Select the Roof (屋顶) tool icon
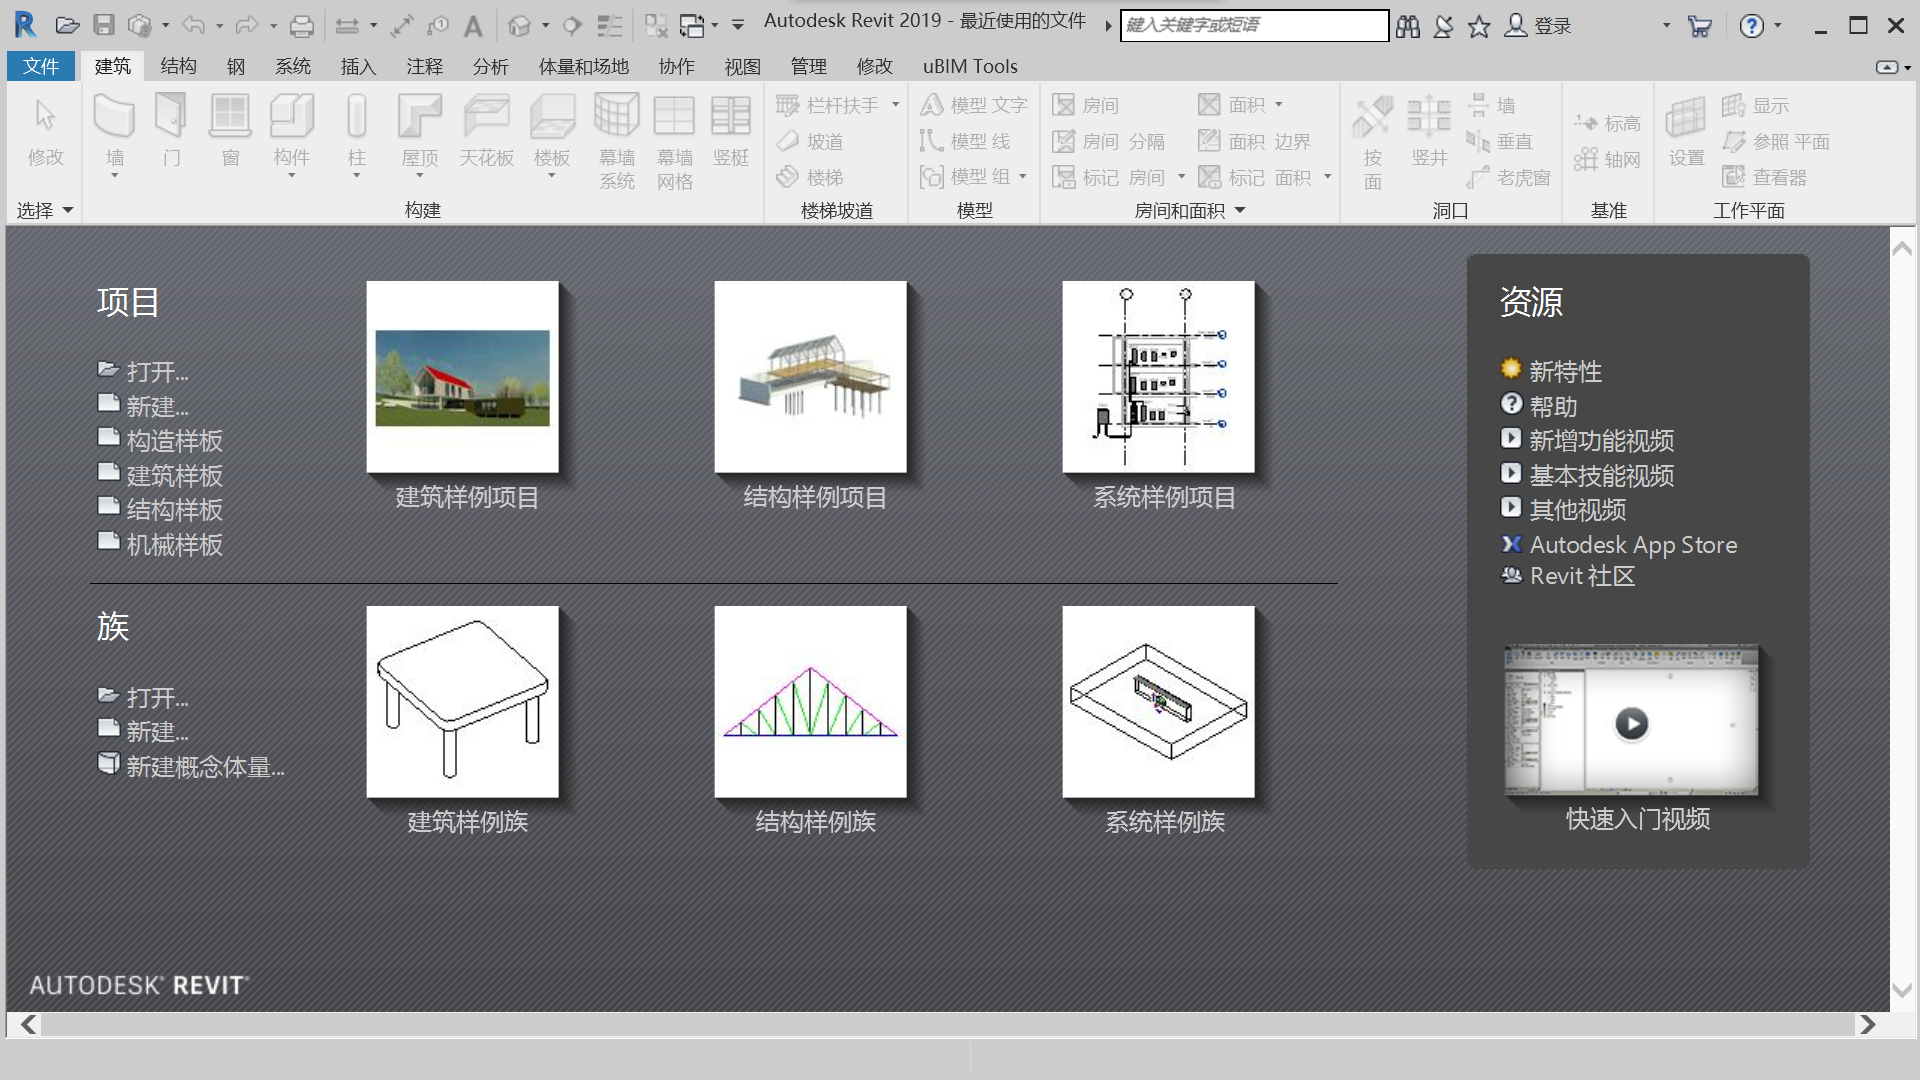The image size is (1920, 1080). (x=419, y=118)
